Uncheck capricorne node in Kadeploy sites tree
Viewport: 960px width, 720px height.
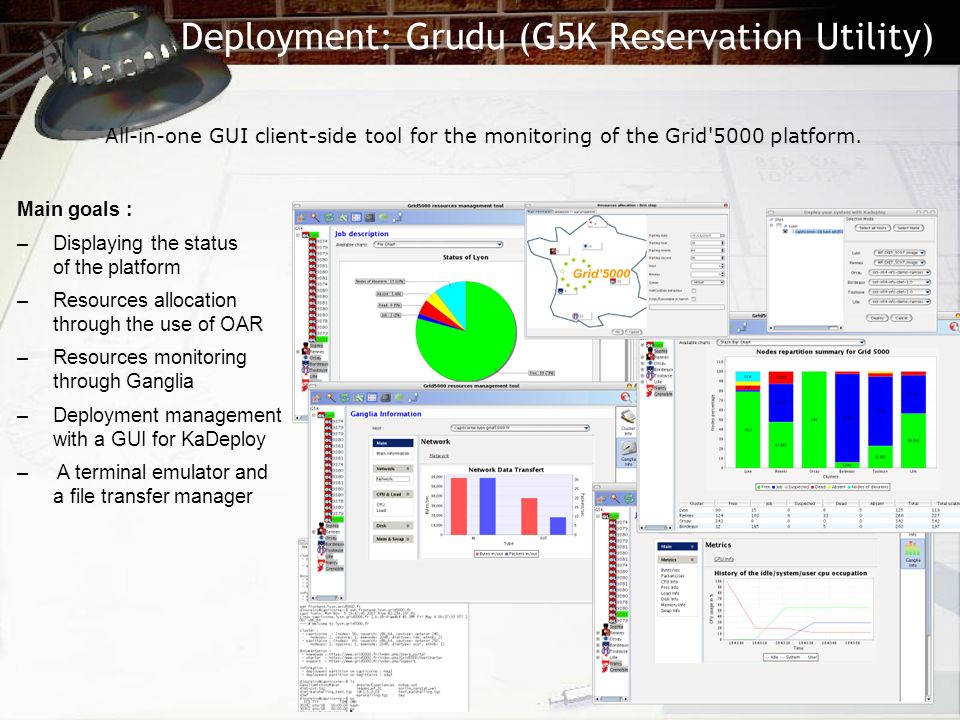click(785, 231)
